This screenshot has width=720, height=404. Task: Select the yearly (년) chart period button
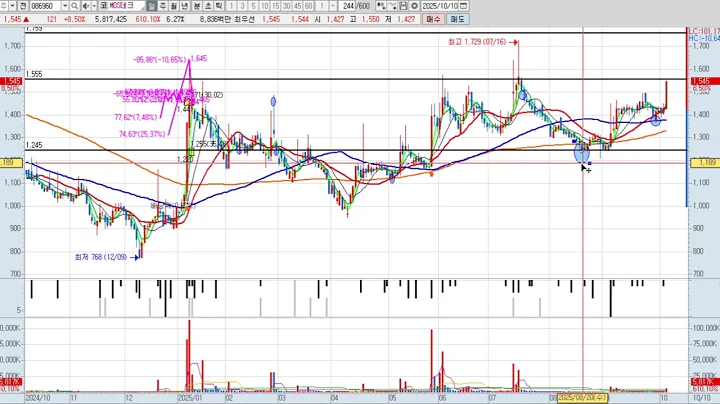pyautogui.click(x=185, y=6)
